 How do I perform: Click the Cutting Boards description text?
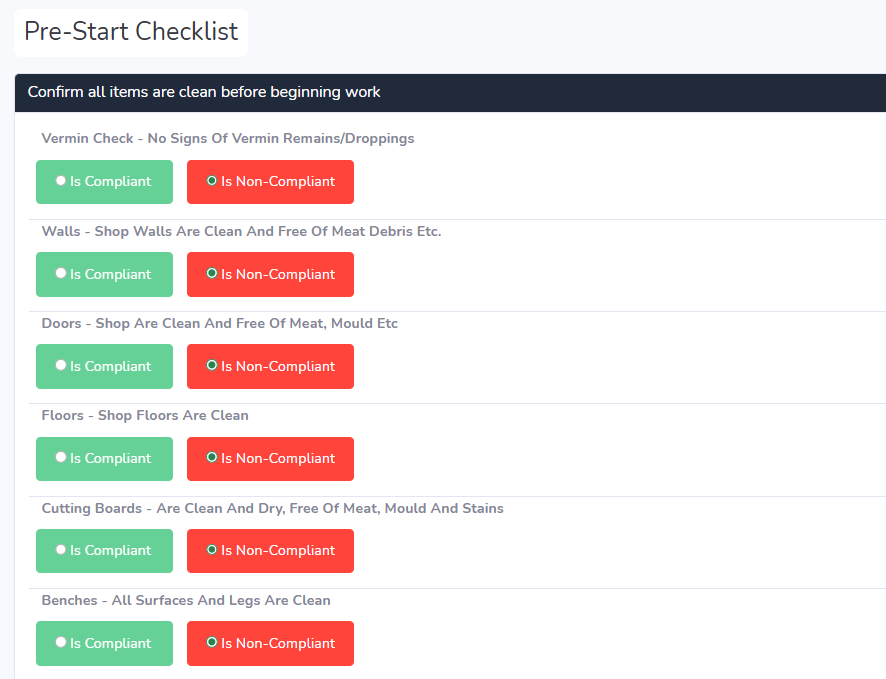(x=272, y=508)
